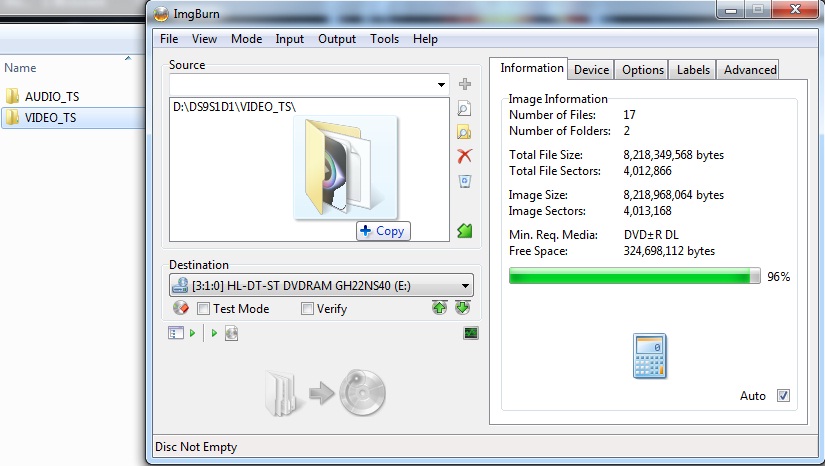This screenshot has width=825, height=466.
Task: Click the add source plus icon
Action: [x=465, y=84]
